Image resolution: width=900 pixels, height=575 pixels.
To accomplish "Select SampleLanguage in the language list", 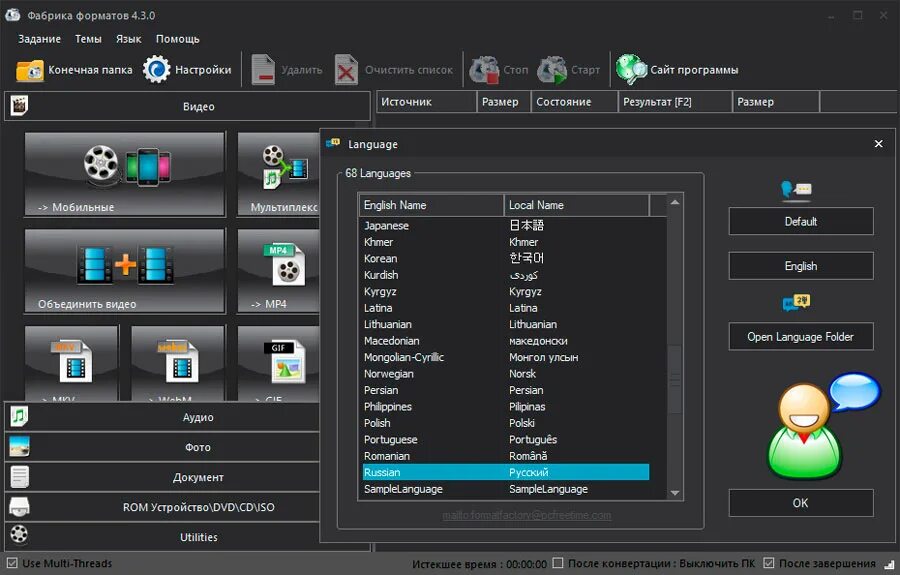I will 505,489.
